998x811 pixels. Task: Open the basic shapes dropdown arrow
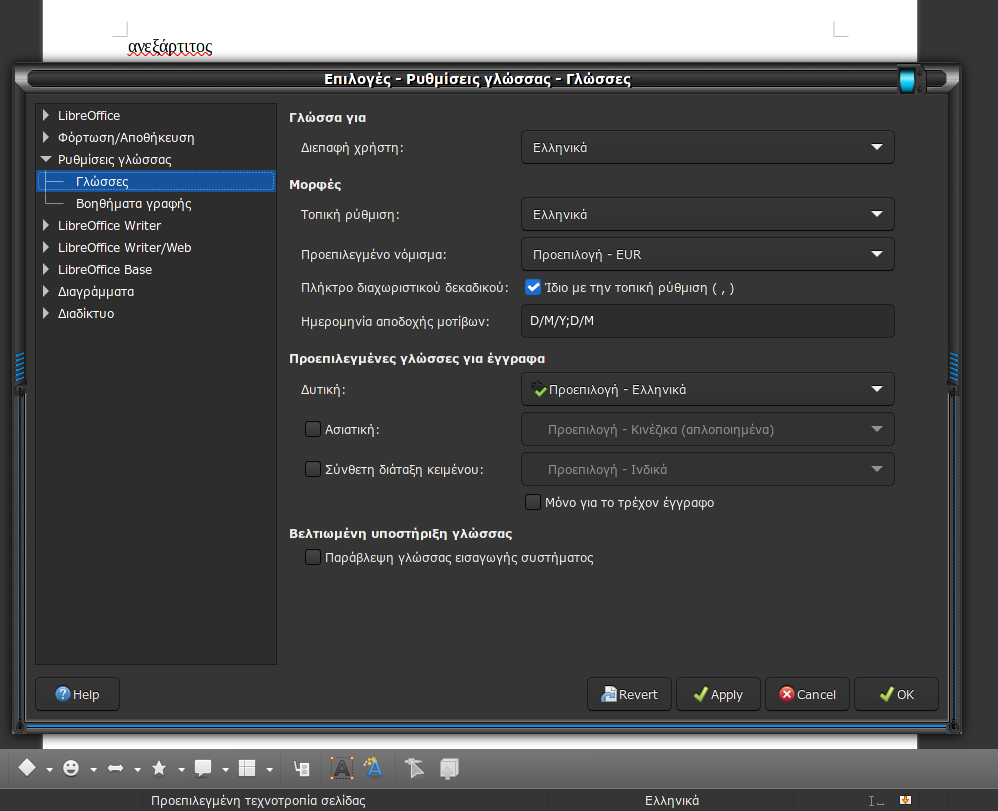pos(49,769)
